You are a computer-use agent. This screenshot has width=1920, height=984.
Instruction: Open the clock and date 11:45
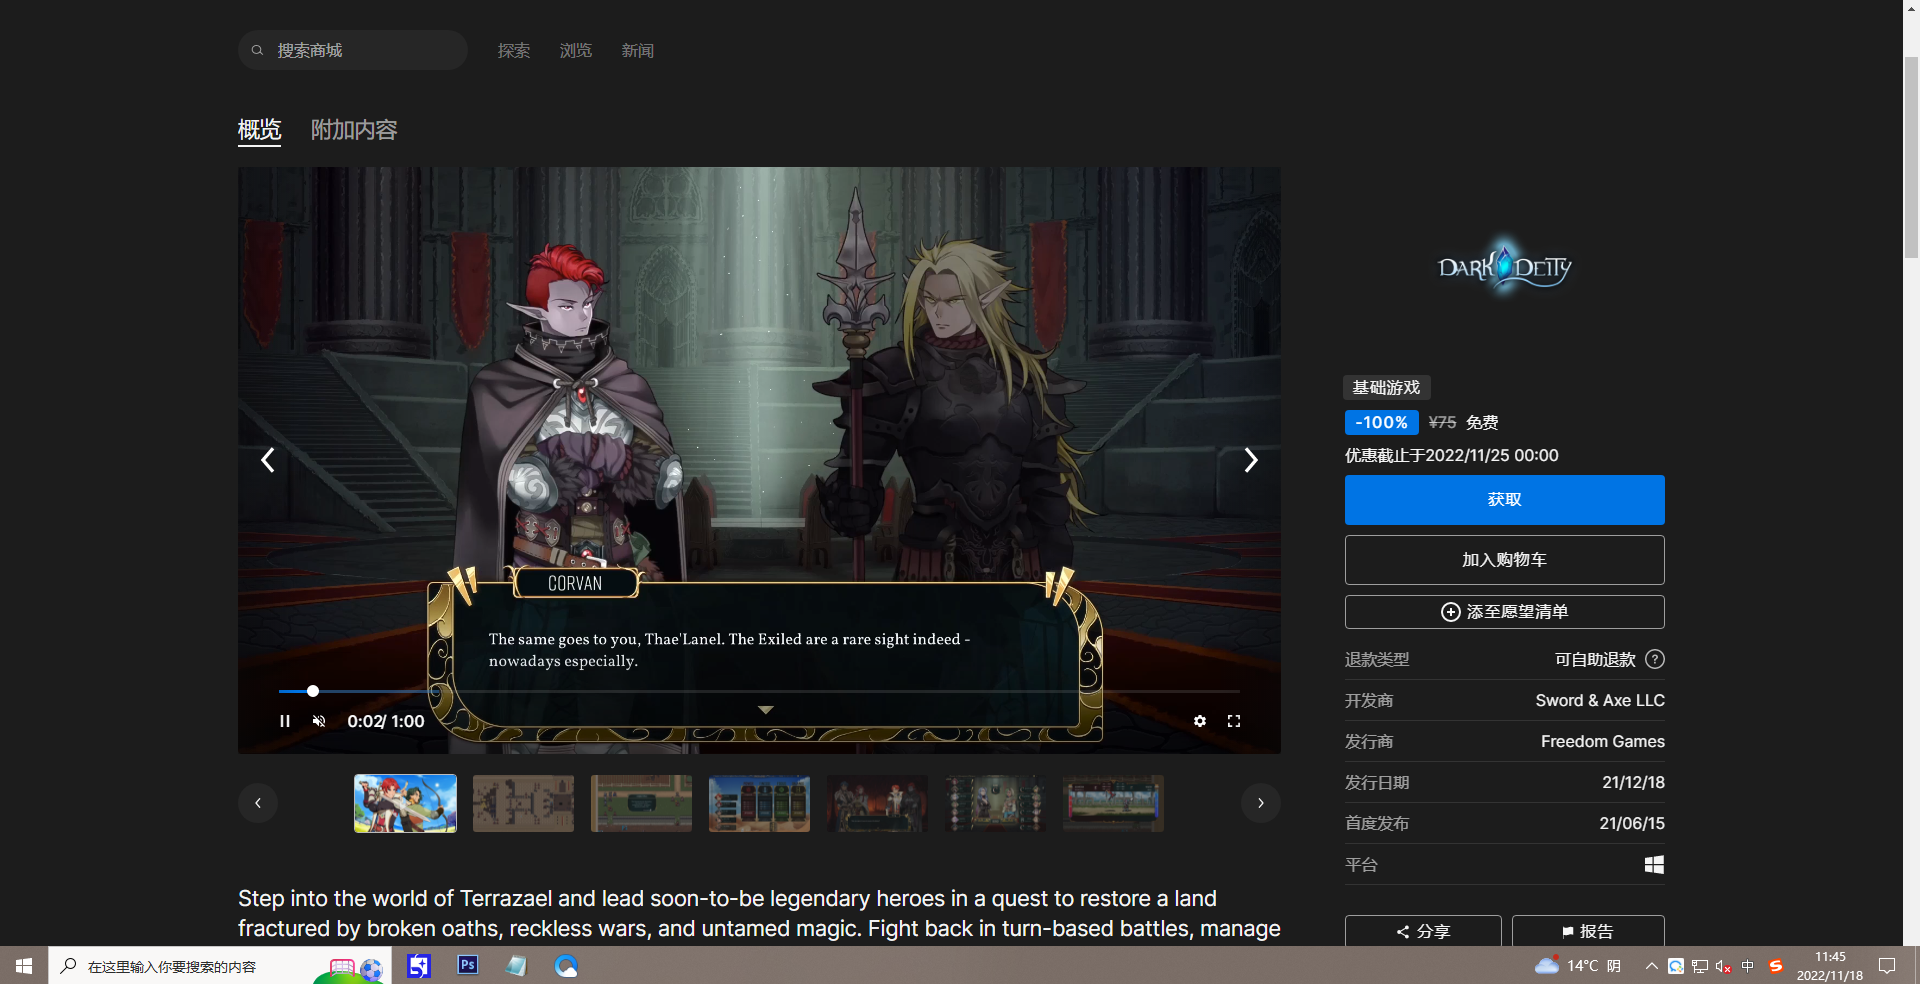click(x=1829, y=966)
